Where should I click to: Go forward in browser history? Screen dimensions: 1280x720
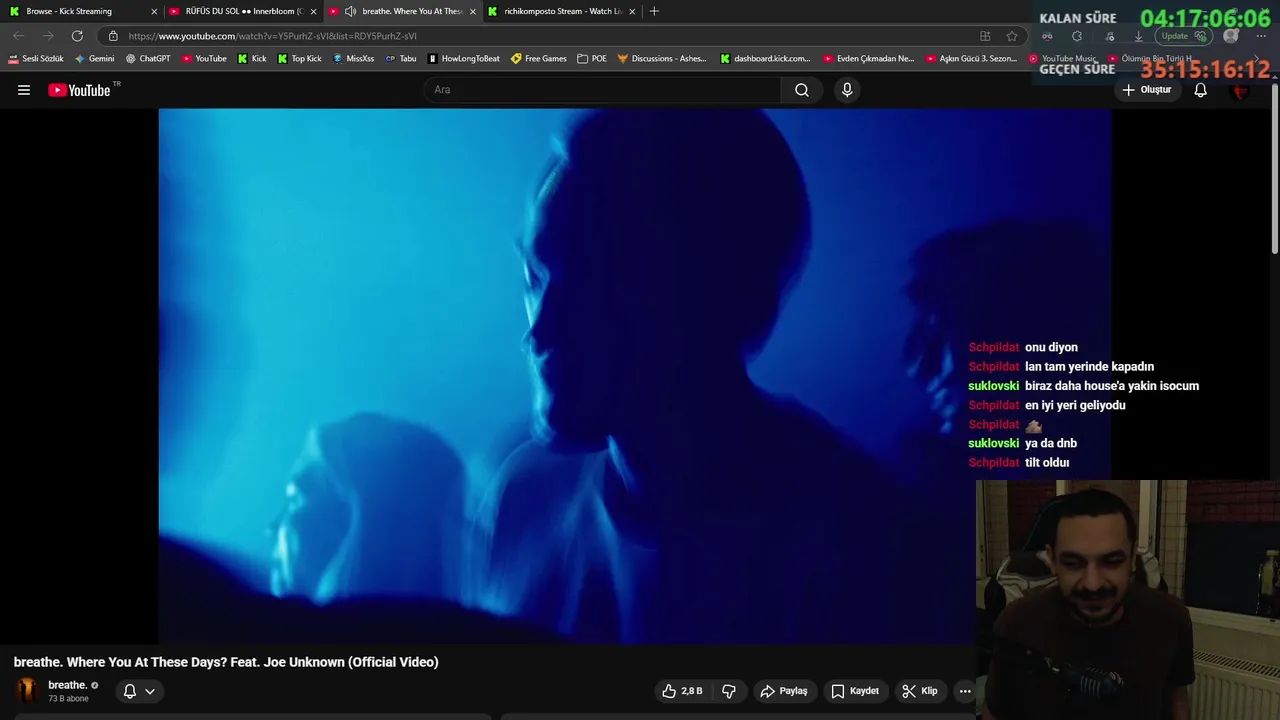[47, 36]
